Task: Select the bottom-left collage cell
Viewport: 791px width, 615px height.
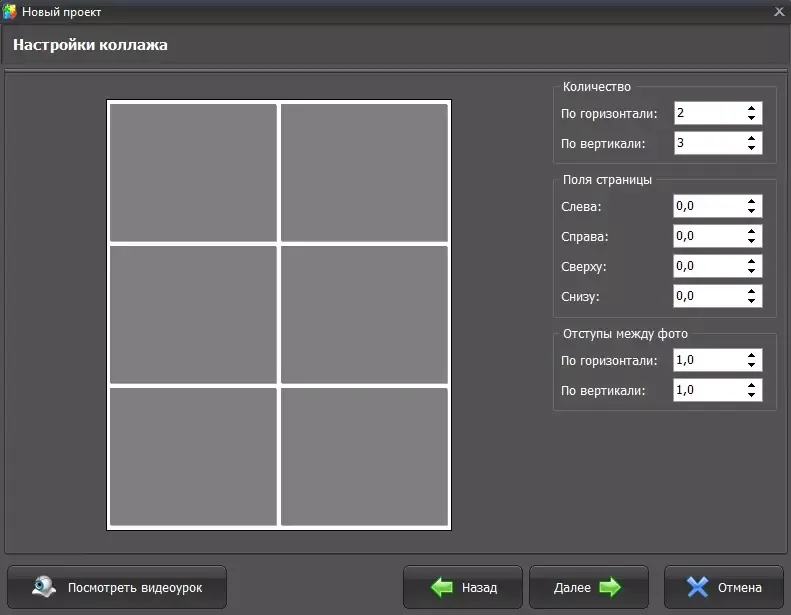Action: click(x=193, y=457)
